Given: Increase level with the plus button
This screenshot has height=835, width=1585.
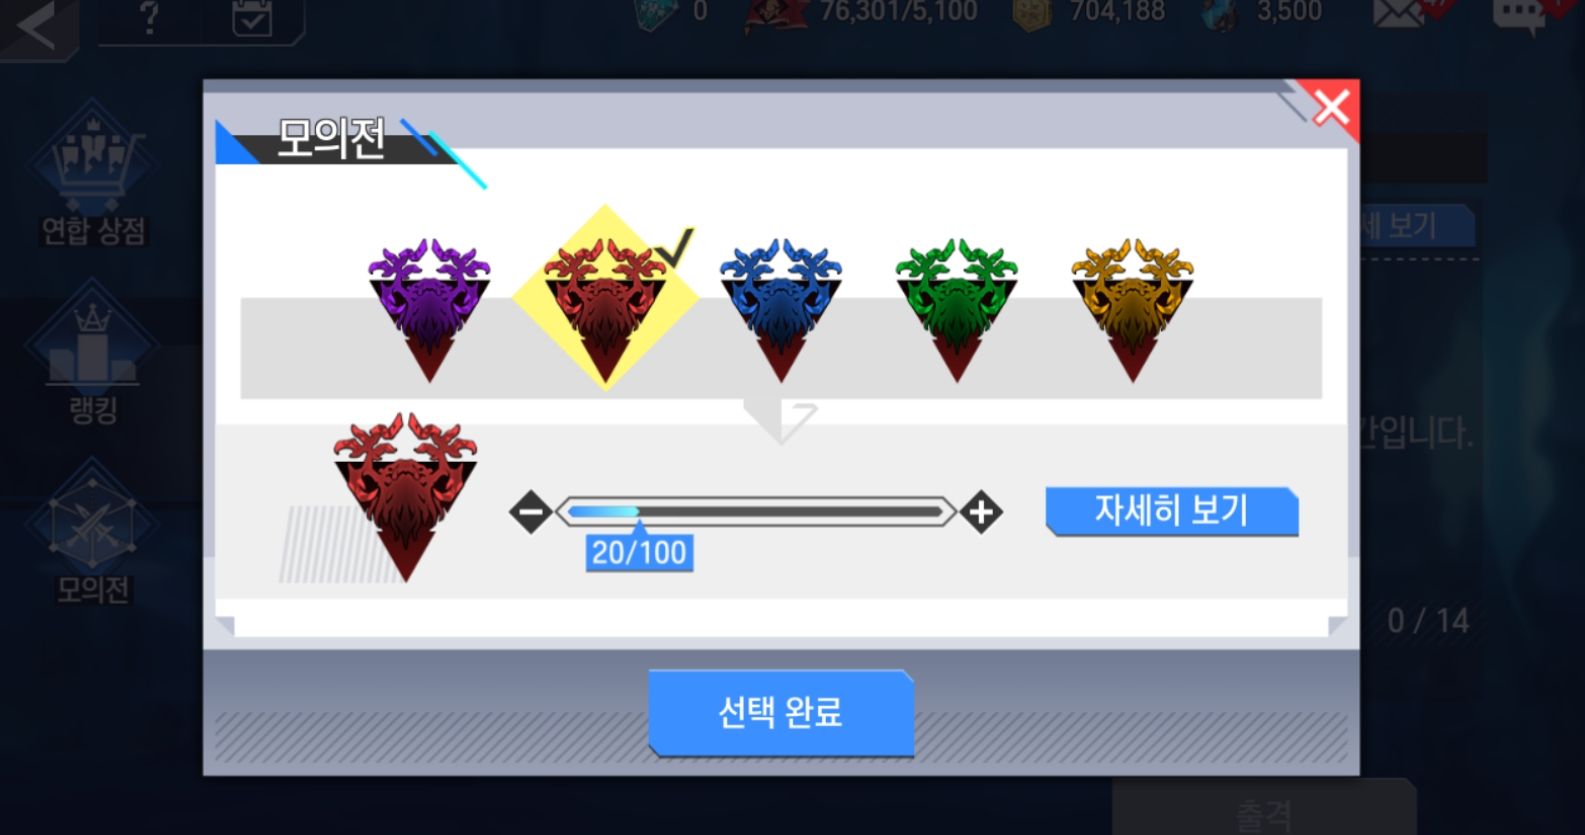Looking at the screenshot, I should click(980, 512).
